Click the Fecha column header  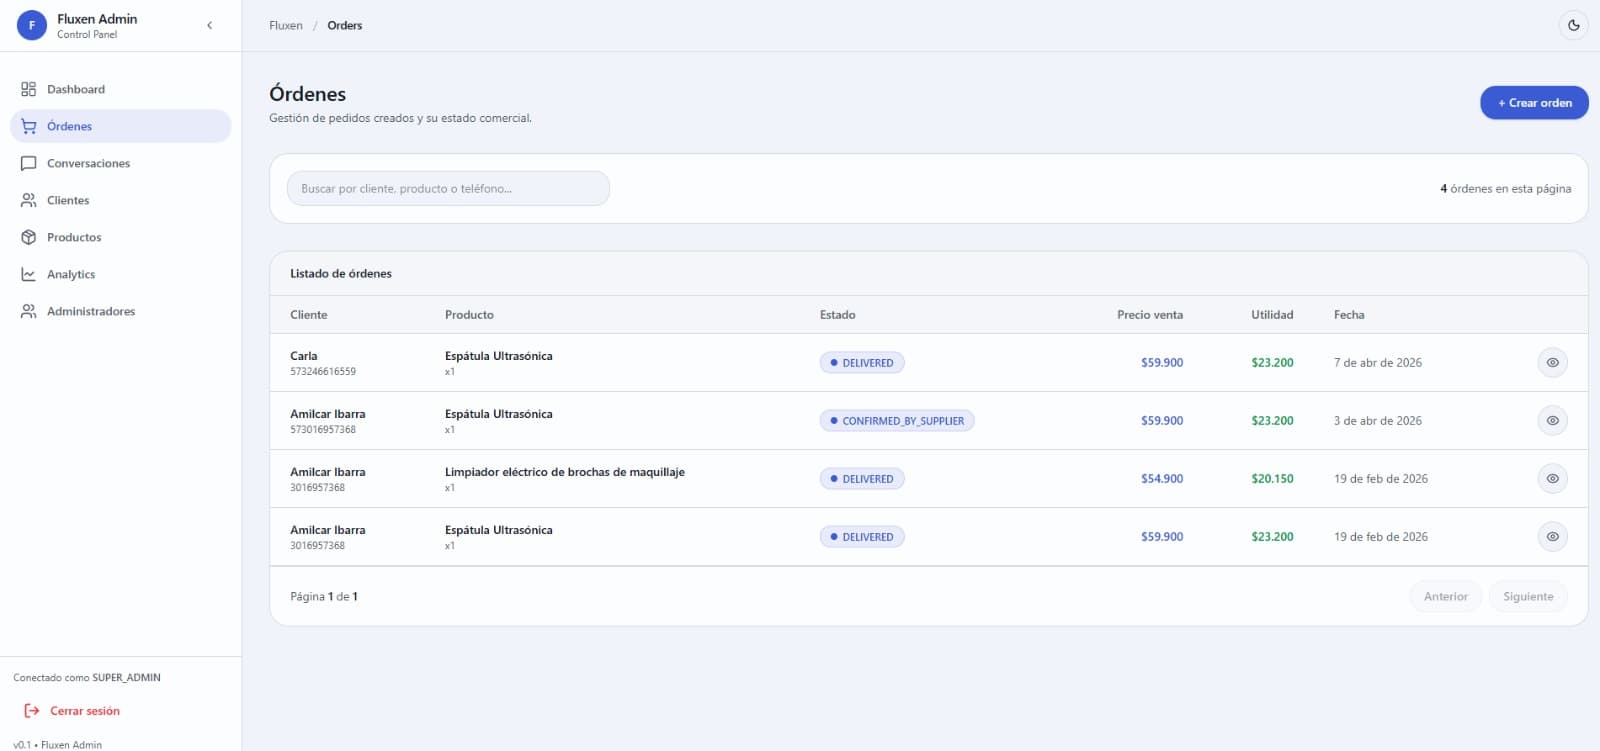click(x=1349, y=315)
